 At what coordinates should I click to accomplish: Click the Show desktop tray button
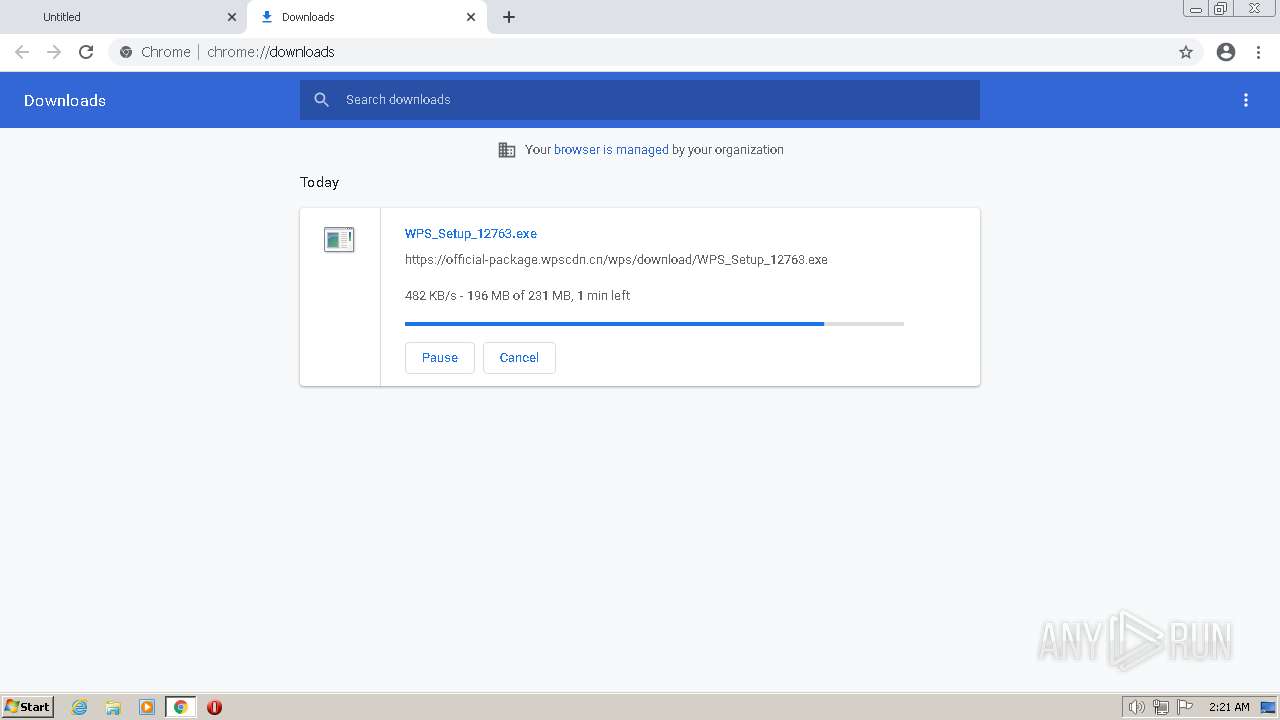click(1268, 707)
